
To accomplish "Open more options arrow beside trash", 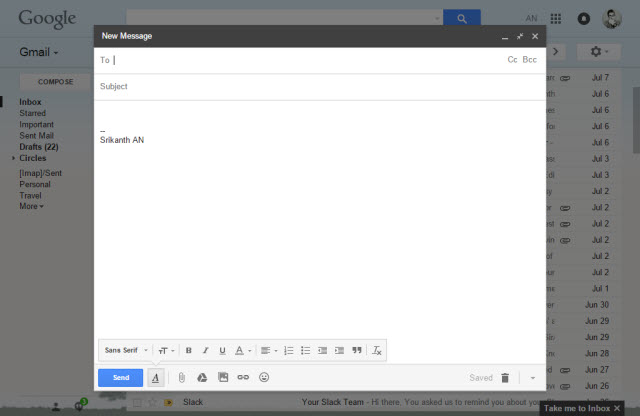I will pos(533,378).
